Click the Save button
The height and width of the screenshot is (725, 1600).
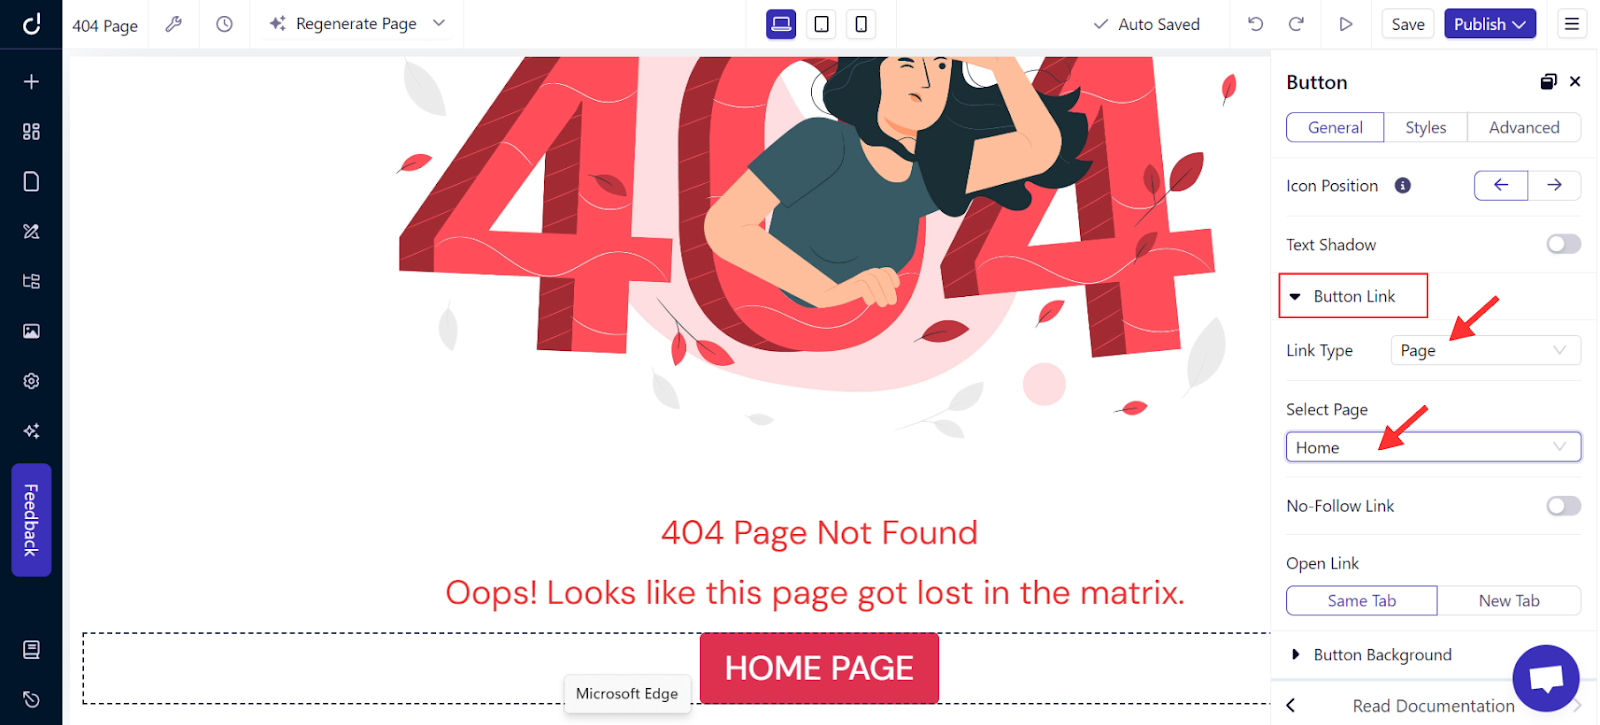(1408, 24)
